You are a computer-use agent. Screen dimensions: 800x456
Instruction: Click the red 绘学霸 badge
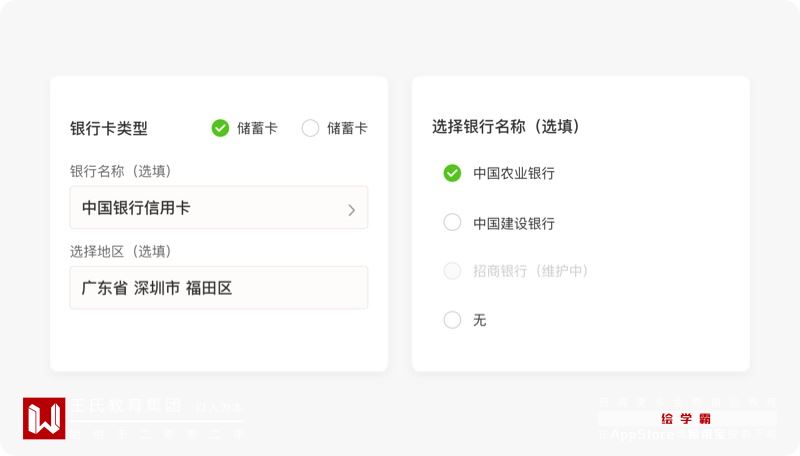[x=686, y=418]
